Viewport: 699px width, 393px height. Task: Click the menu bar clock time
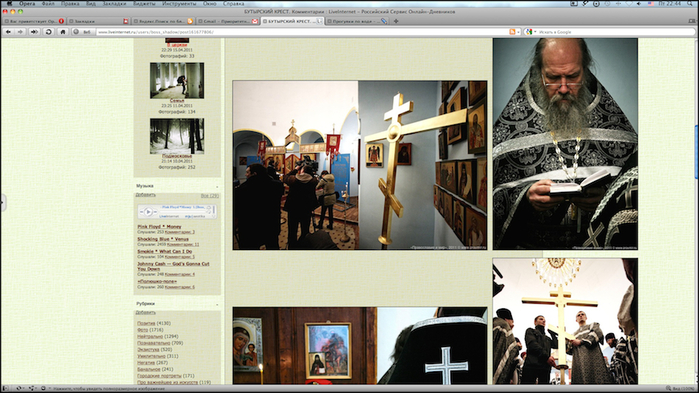coord(671,4)
